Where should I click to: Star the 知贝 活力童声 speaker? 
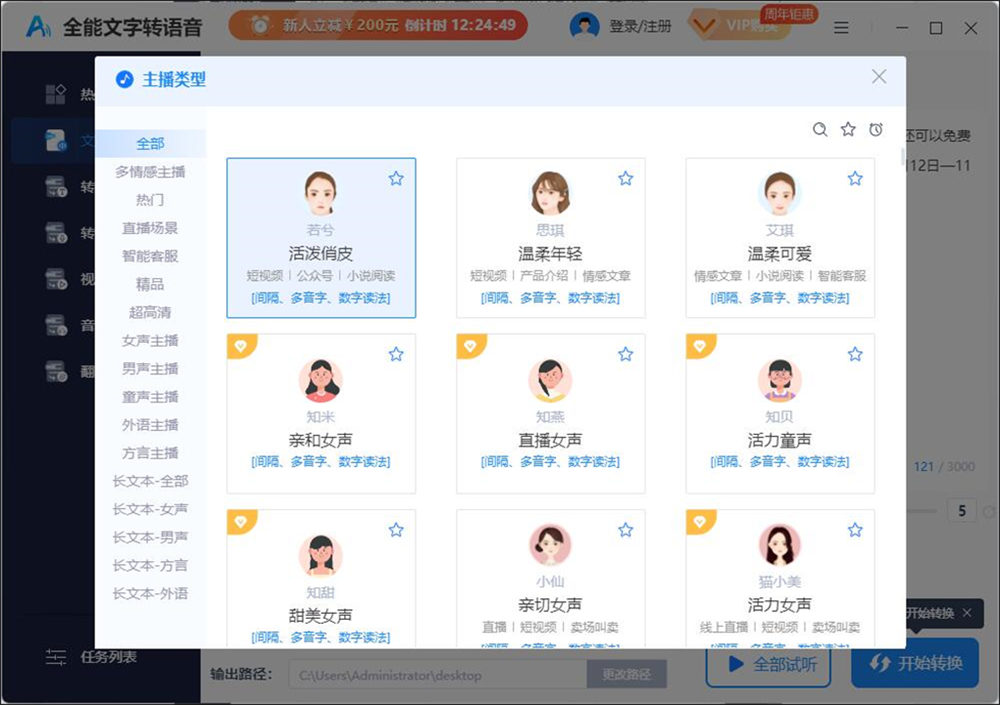tap(855, 353)
